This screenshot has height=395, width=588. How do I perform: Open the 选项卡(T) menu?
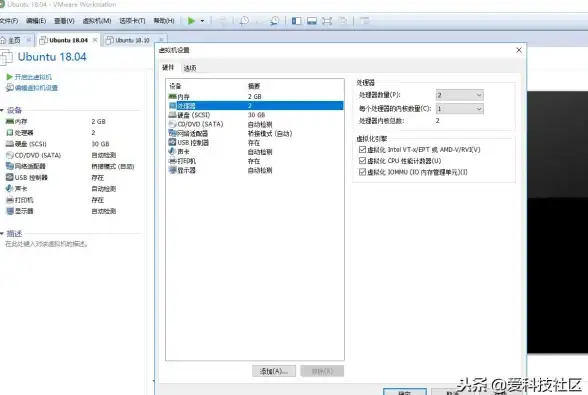pos(132,21)
